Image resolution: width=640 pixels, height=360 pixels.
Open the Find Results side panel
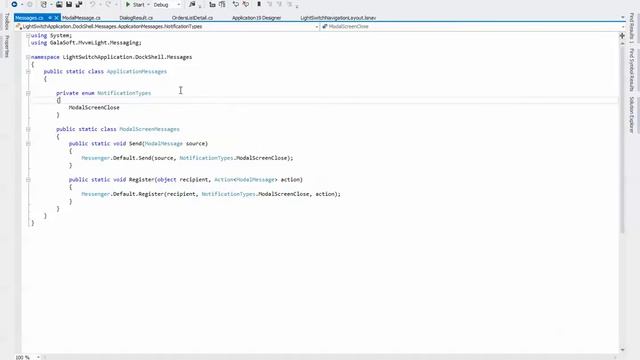pos(631,27)
